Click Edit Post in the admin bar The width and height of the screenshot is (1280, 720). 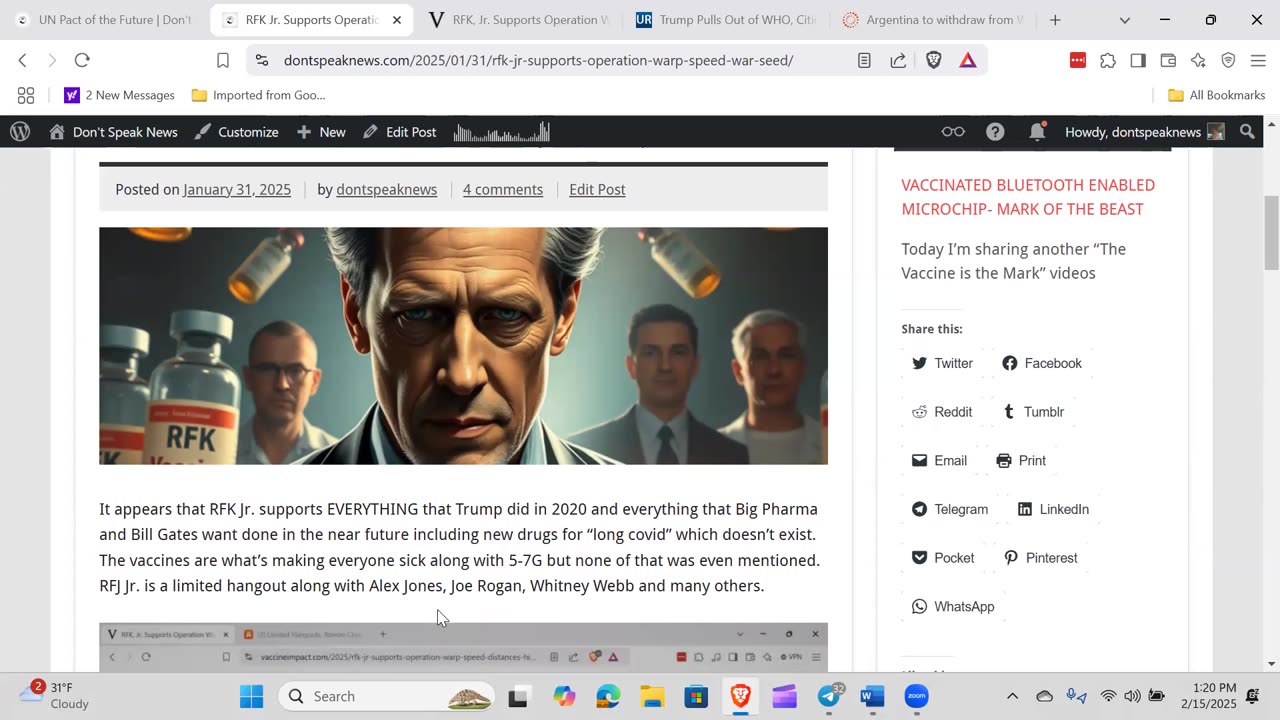[x=399, y=132]
